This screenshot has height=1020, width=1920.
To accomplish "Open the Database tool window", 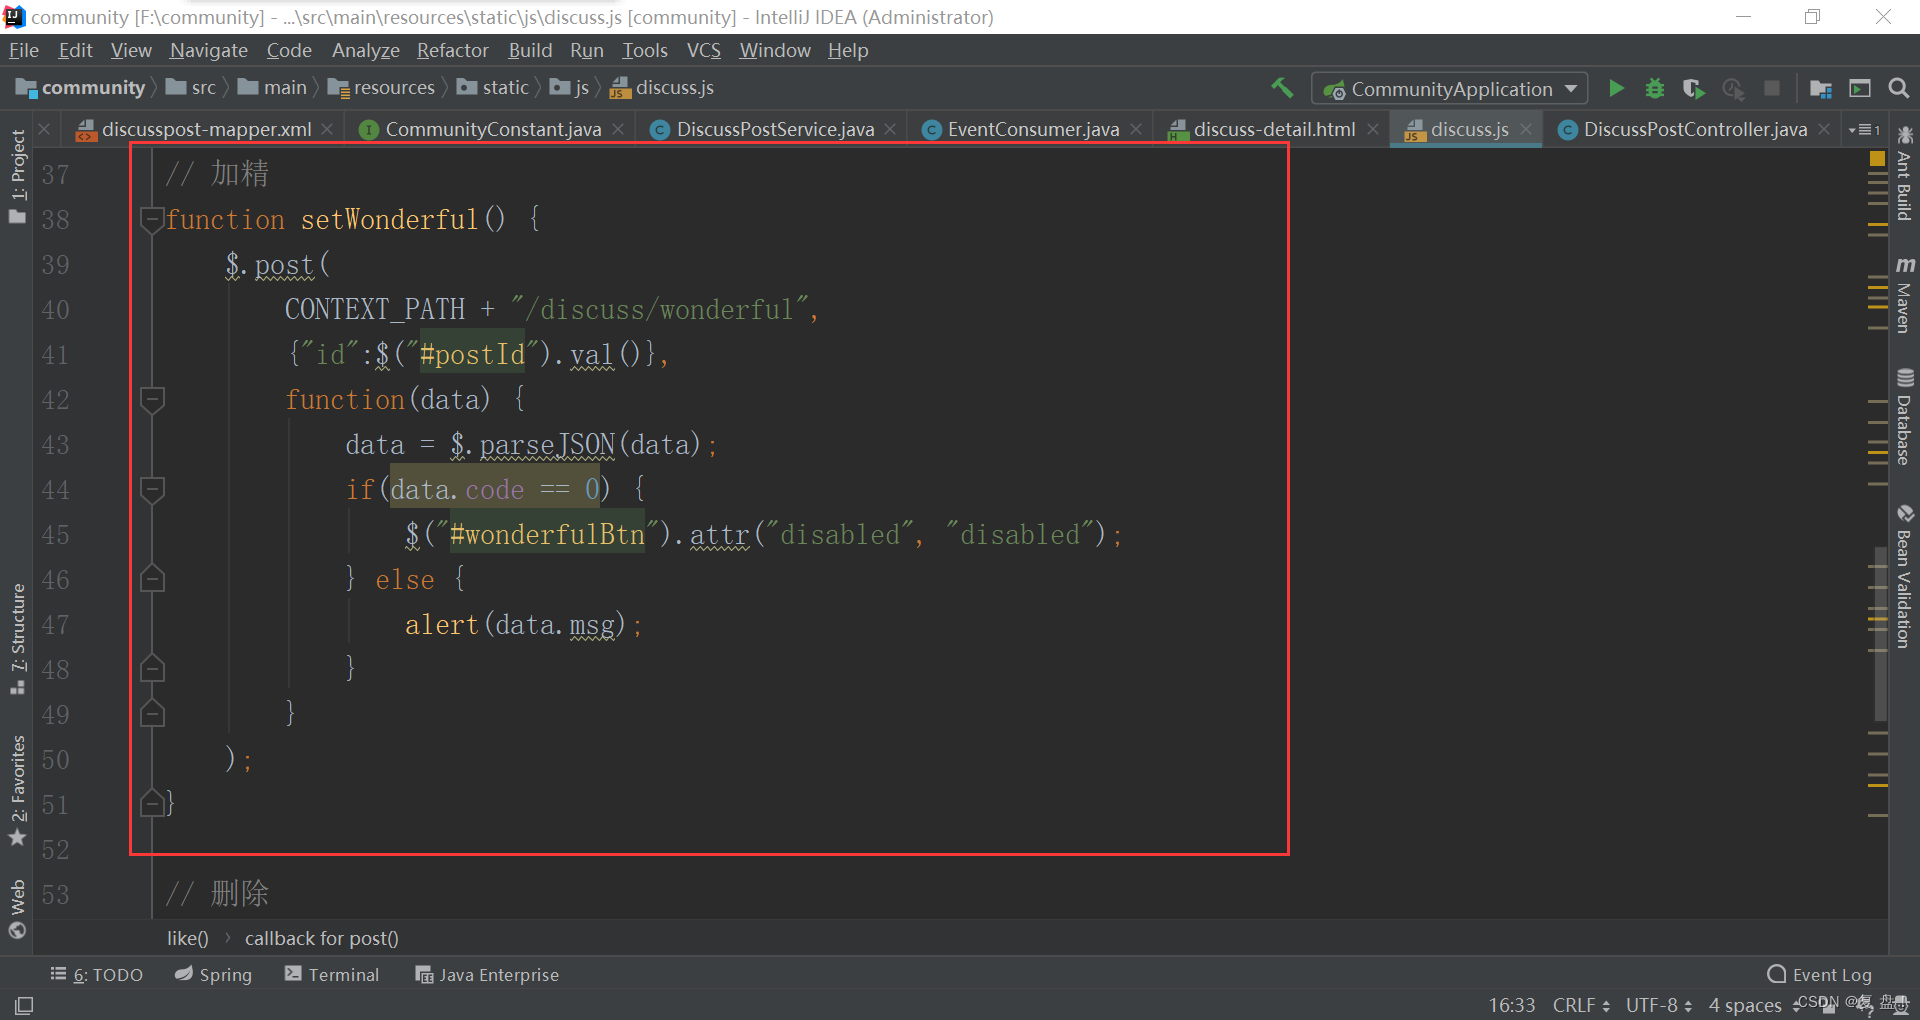I will point(1904,417).
